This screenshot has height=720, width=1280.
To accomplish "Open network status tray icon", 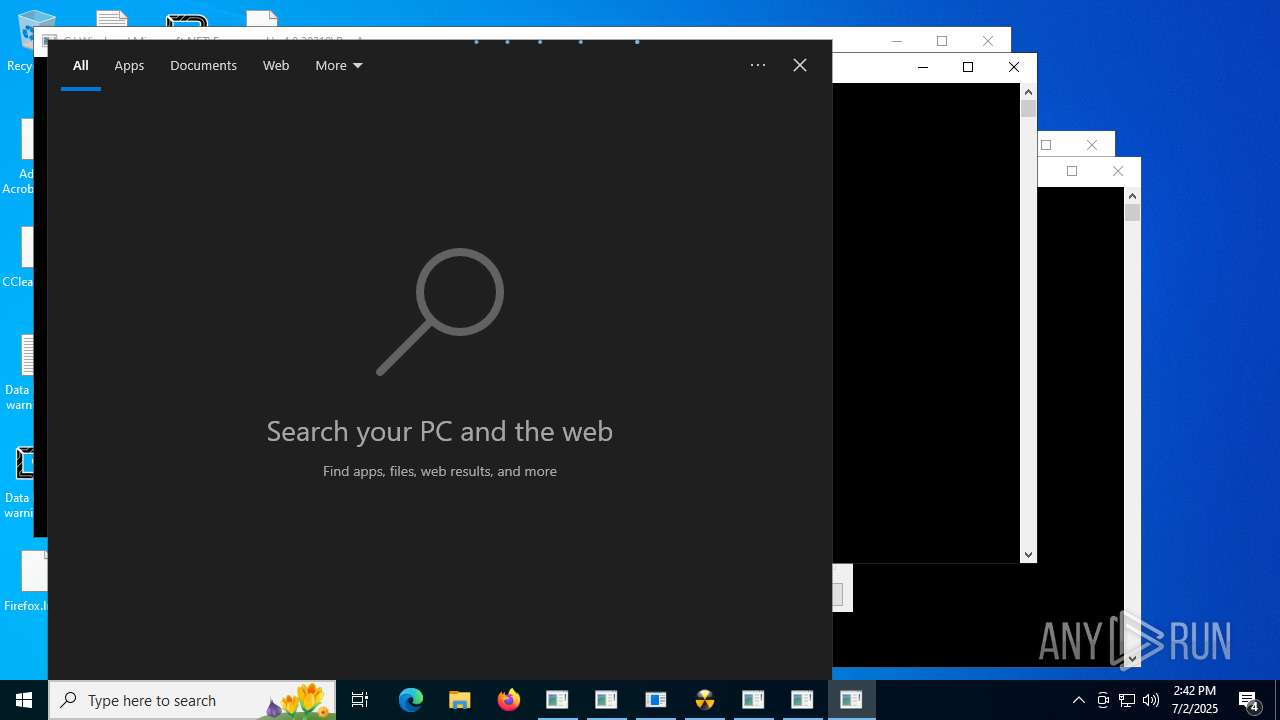I will (x=1127, y=701).
